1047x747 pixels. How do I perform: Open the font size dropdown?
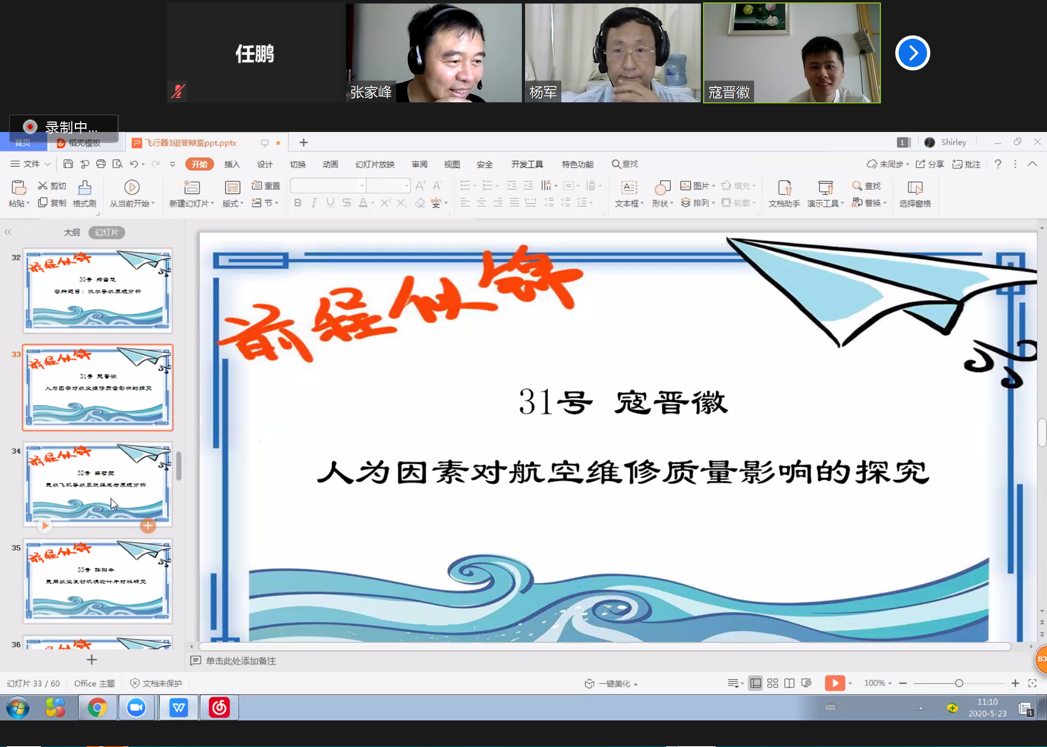406,186
